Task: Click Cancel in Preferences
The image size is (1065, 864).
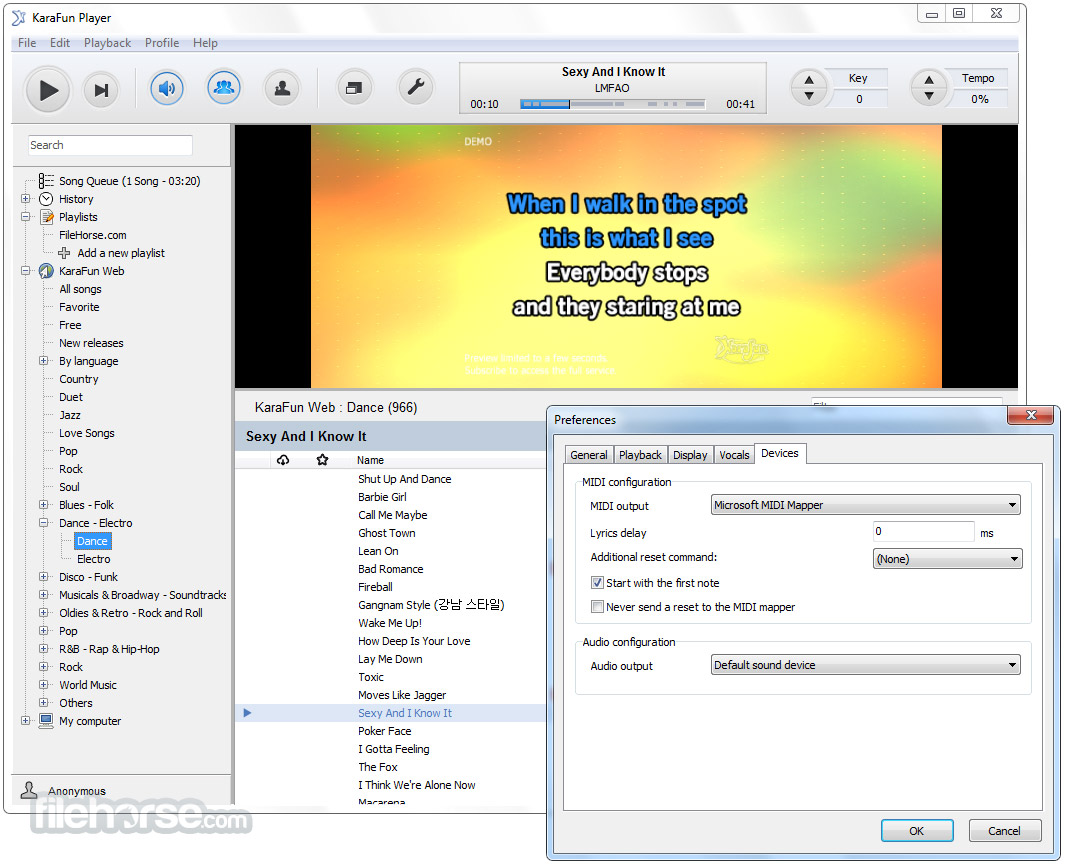Action: pos(1004,831)
